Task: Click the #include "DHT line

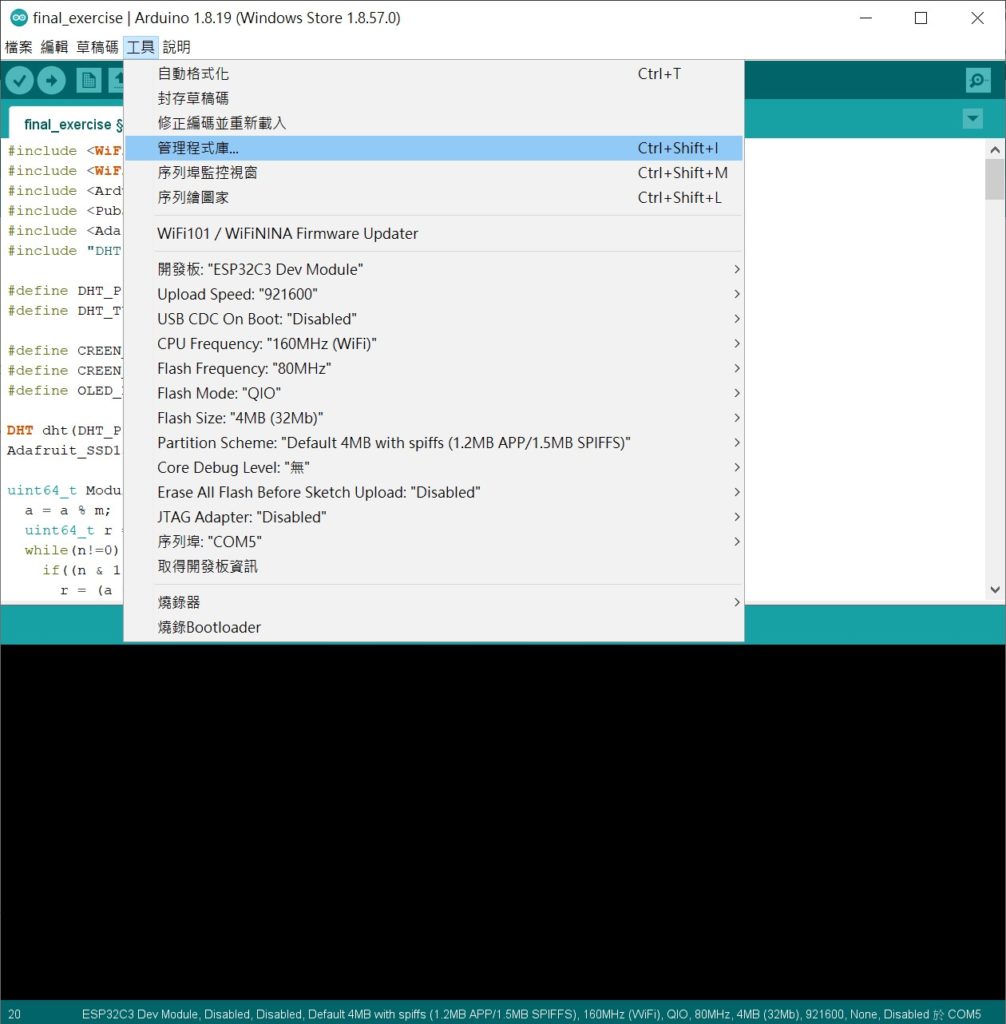Action: (64, 251)
